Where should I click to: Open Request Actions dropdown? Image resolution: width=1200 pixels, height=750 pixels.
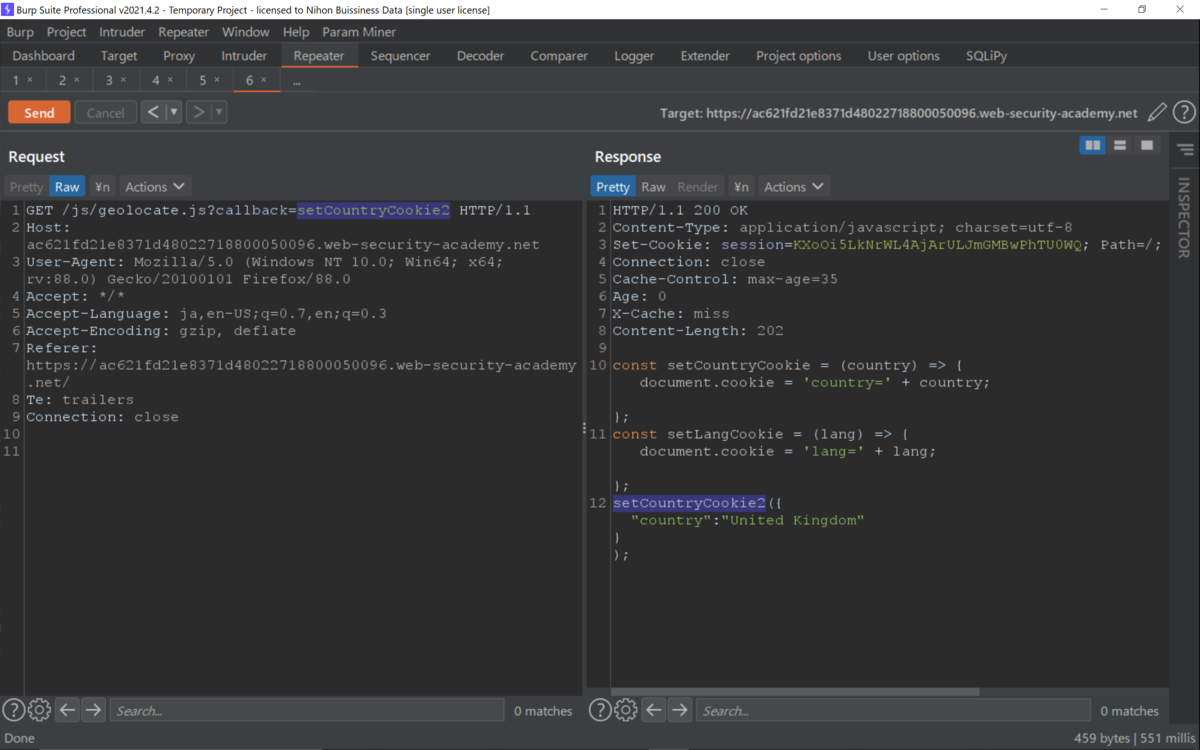point(155,187)
